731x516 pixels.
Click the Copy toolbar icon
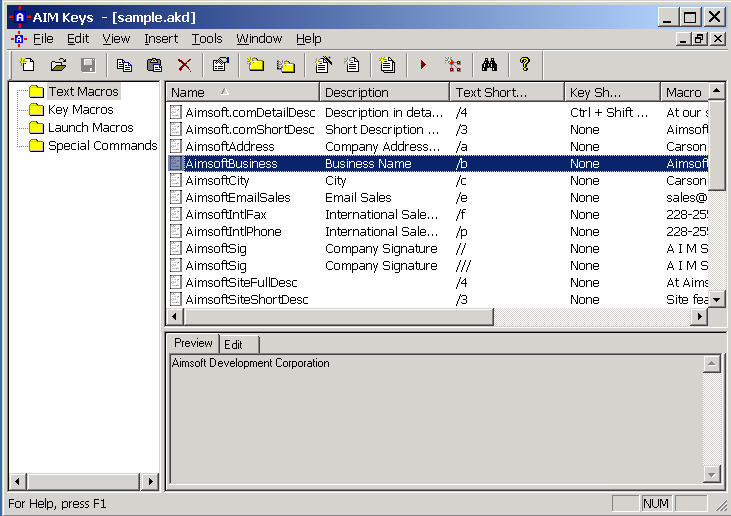(x=124, y=65)
